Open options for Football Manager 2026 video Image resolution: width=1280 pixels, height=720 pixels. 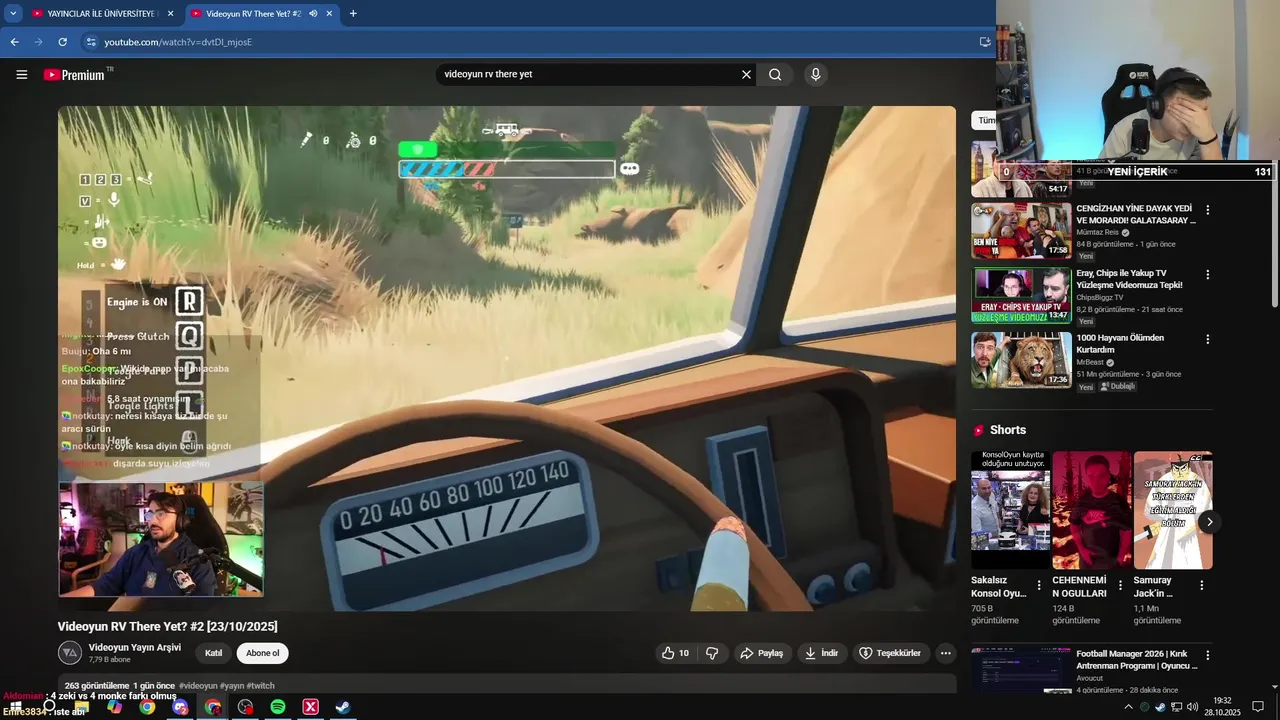1207,656
